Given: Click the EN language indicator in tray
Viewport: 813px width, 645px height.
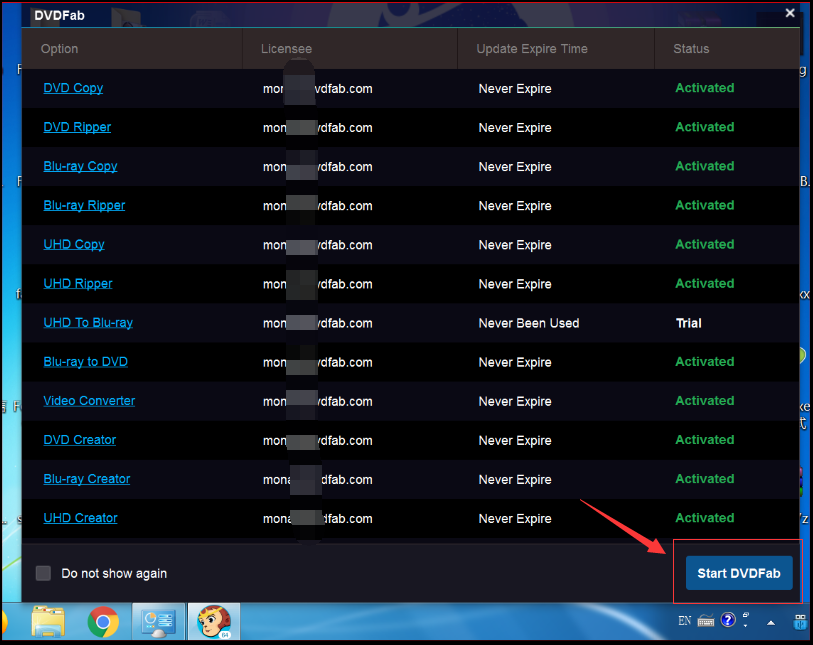Looking at the screenshot, I should (684, 621).
